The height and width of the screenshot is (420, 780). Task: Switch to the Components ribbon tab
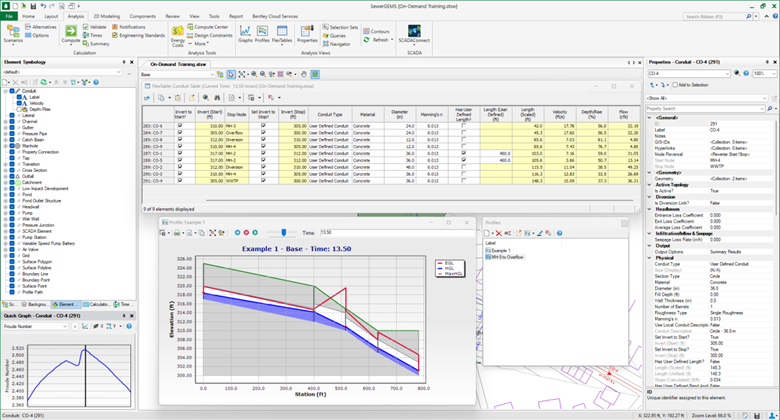(142, 16)
